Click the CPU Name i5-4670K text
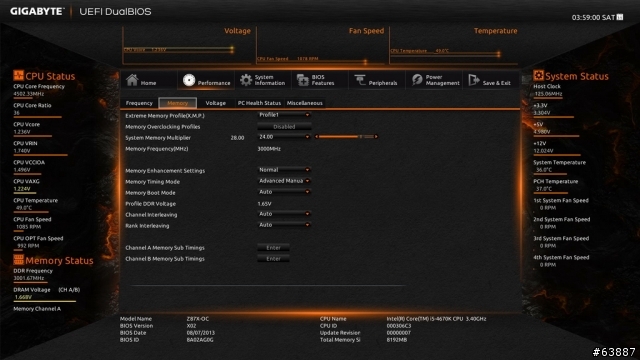The image size is (640, 360). (x=436, y=319)
